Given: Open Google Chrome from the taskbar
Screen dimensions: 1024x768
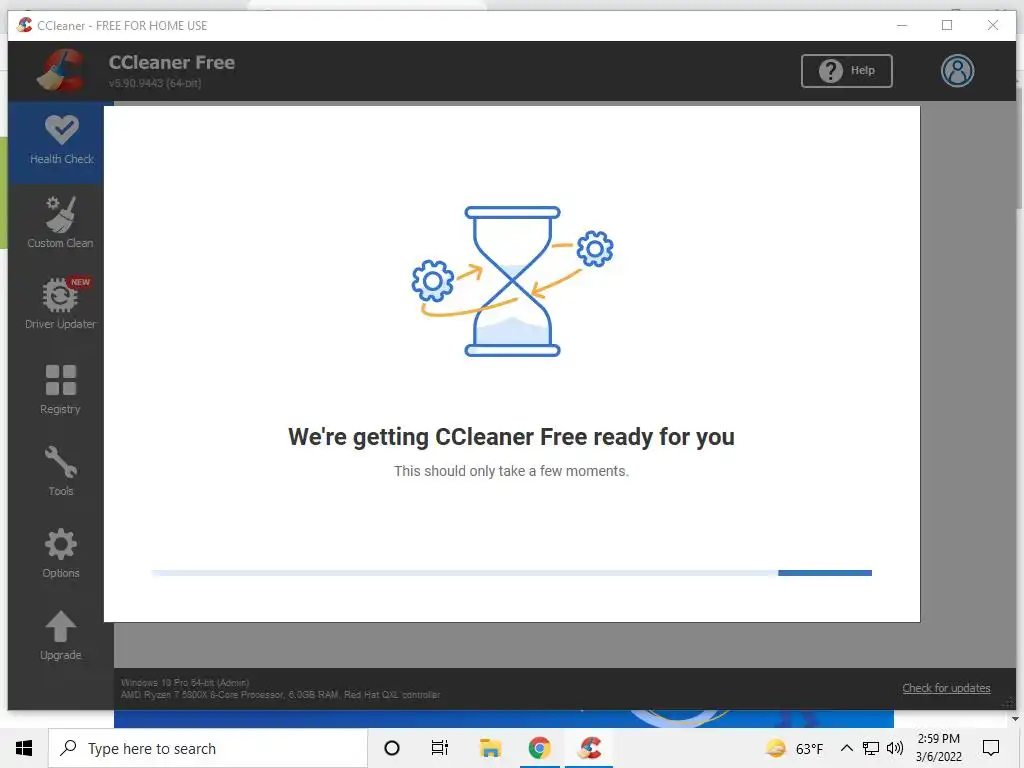Looking at the screenshot, I should point(539,748).
